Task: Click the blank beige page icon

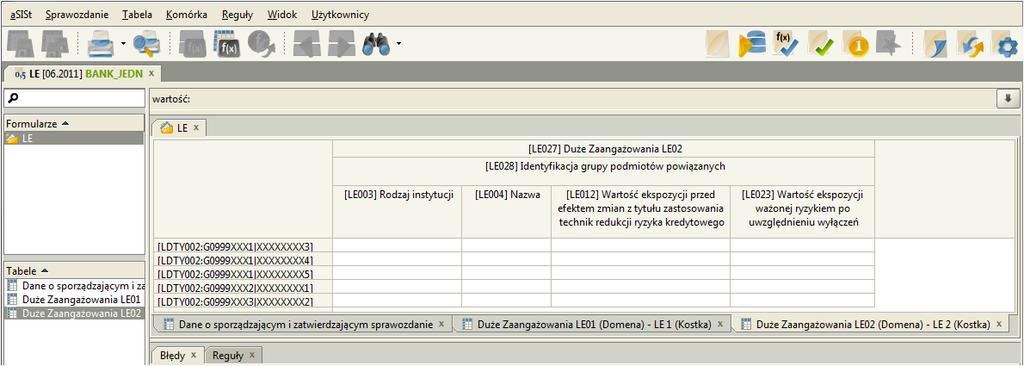Action: 718,44
